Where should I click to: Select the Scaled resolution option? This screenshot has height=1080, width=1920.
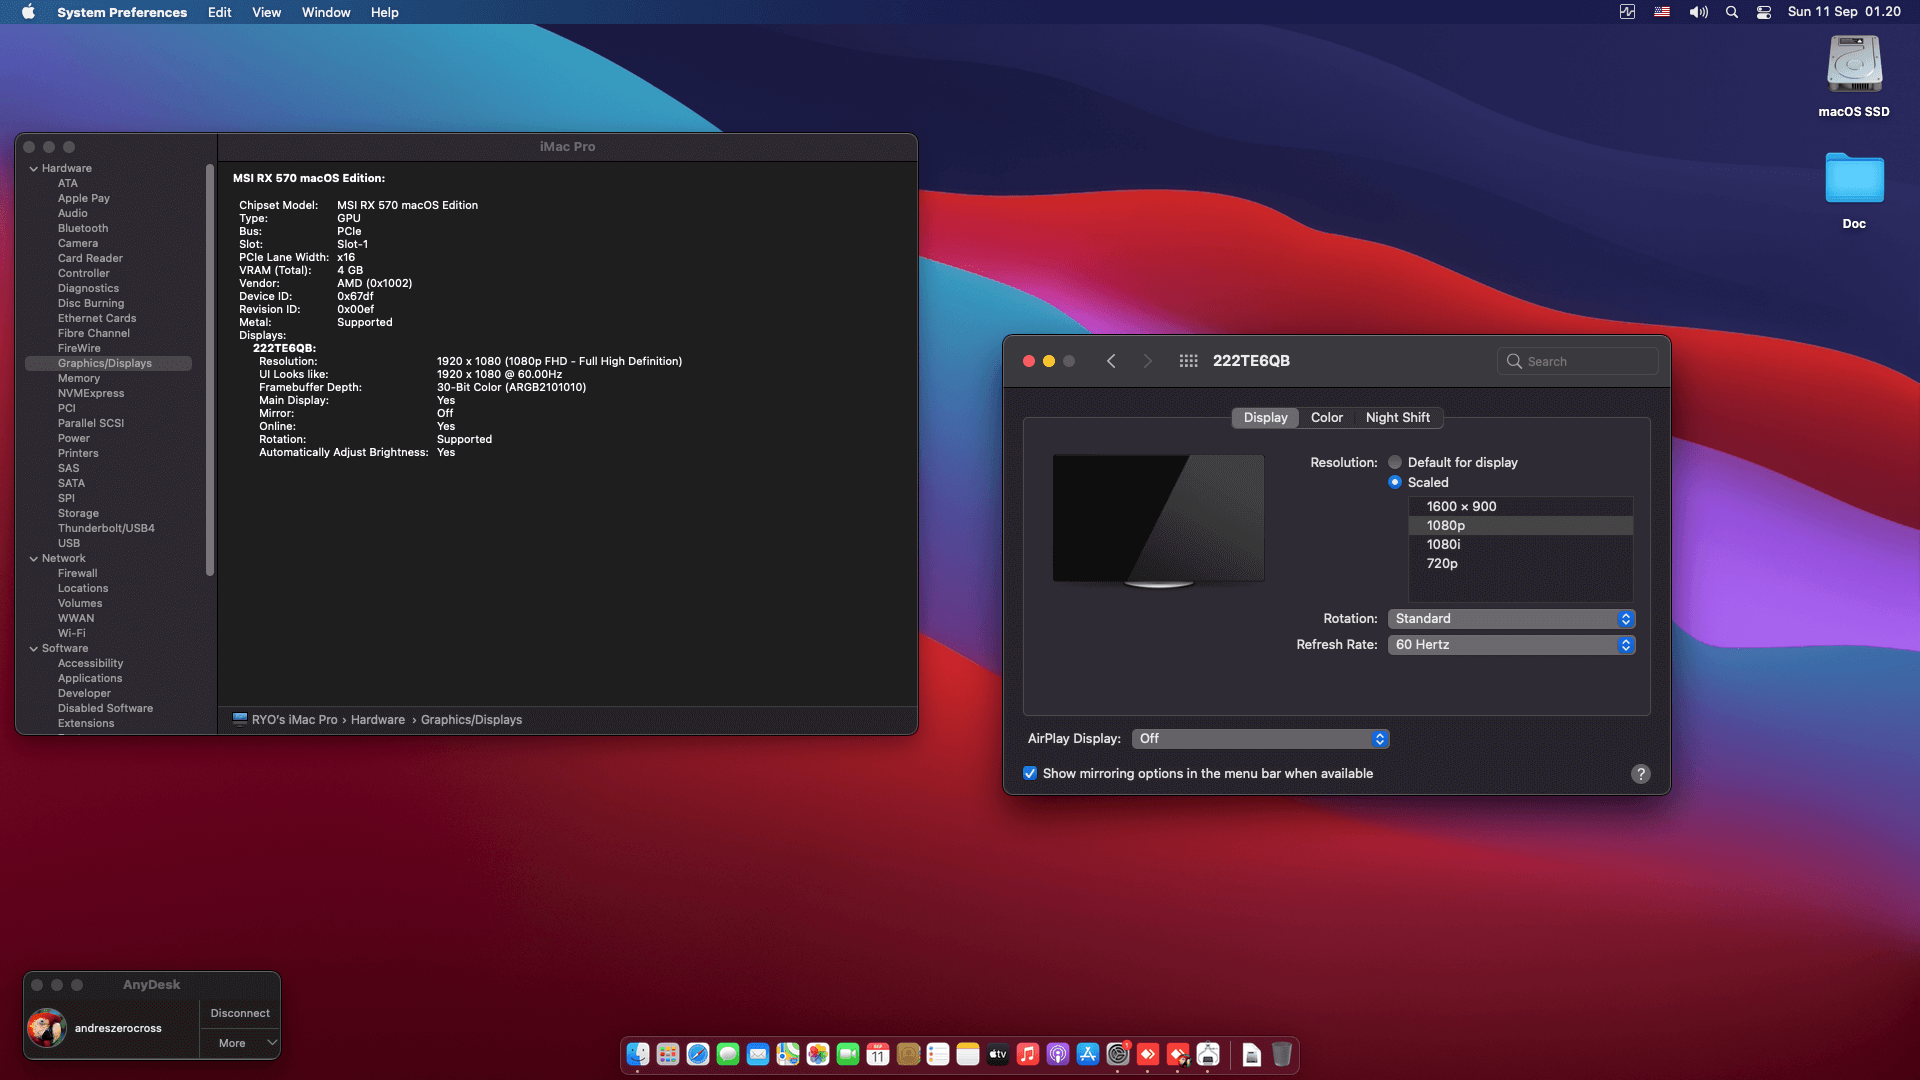[x=1395, y=482]
